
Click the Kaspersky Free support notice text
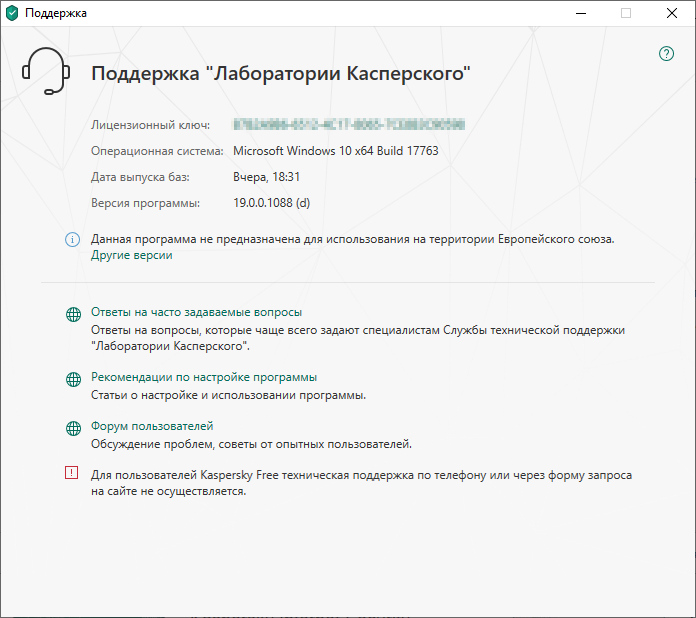coord(361,483)
